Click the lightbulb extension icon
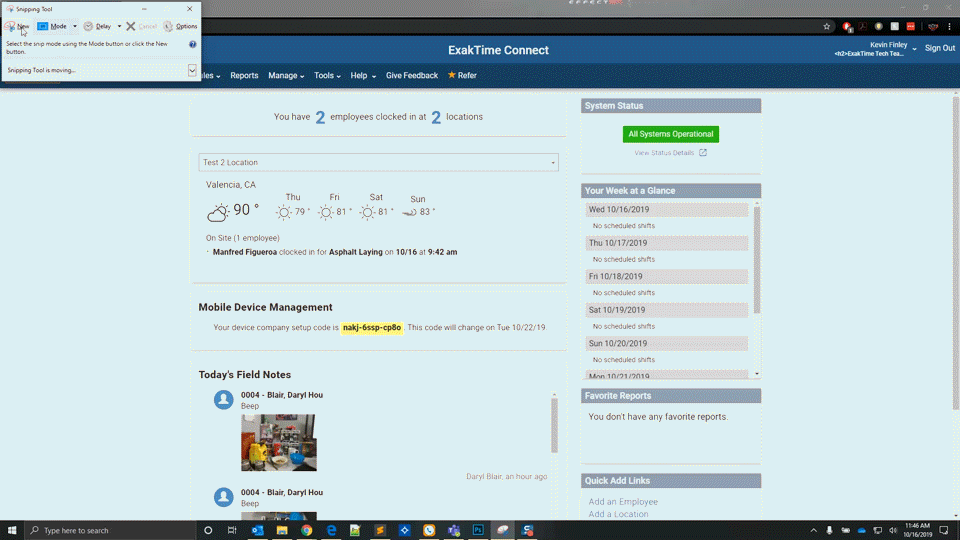Viewport: 960px width, 540px height. pyautogui.click(x=879, y=26)
